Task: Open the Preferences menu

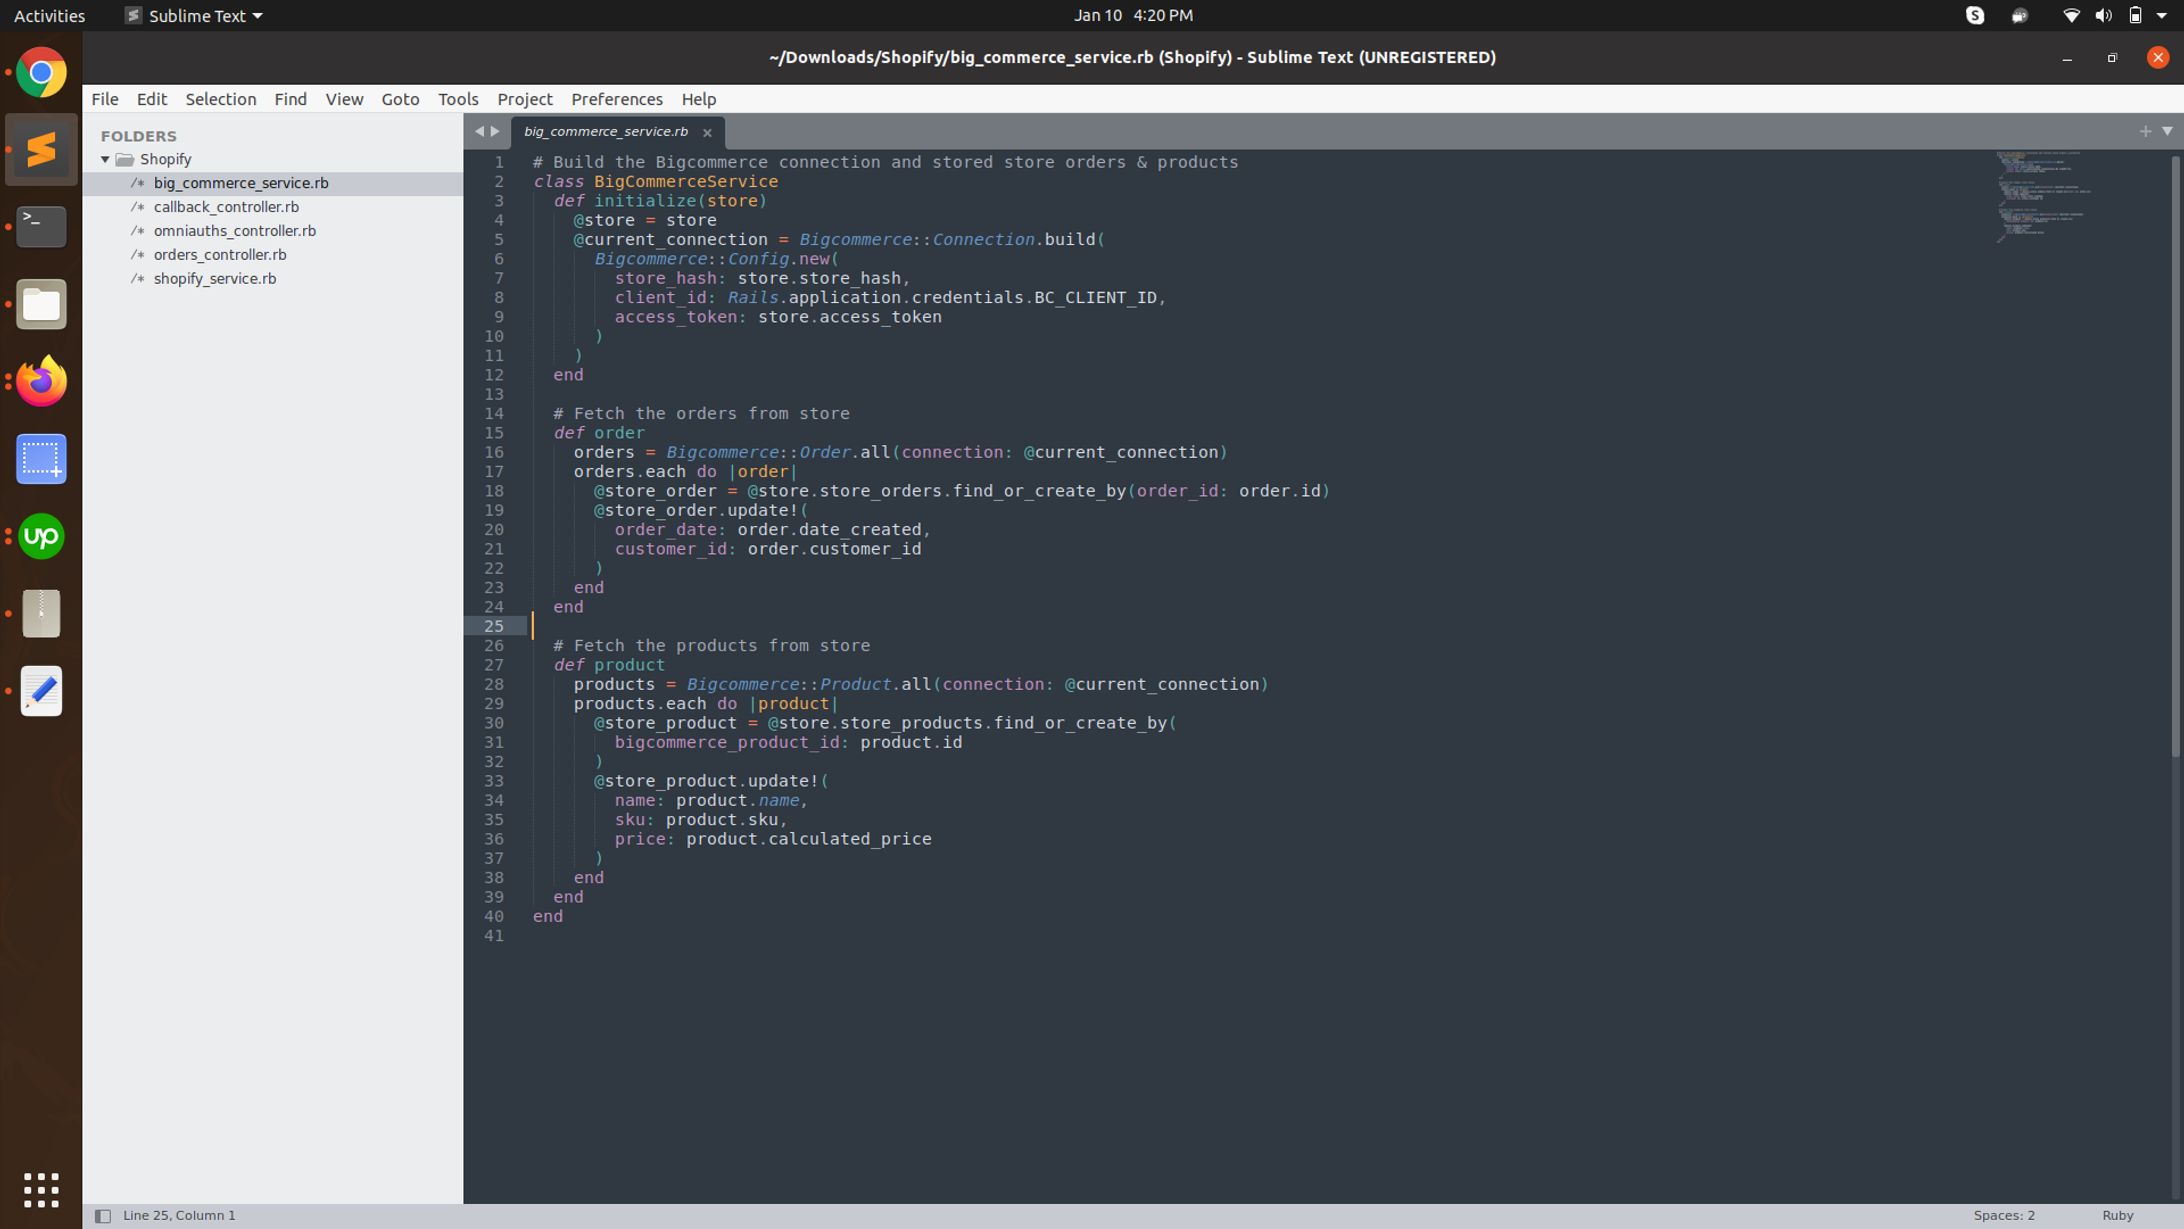Action: pyautogui.click(x=617, y=99)
